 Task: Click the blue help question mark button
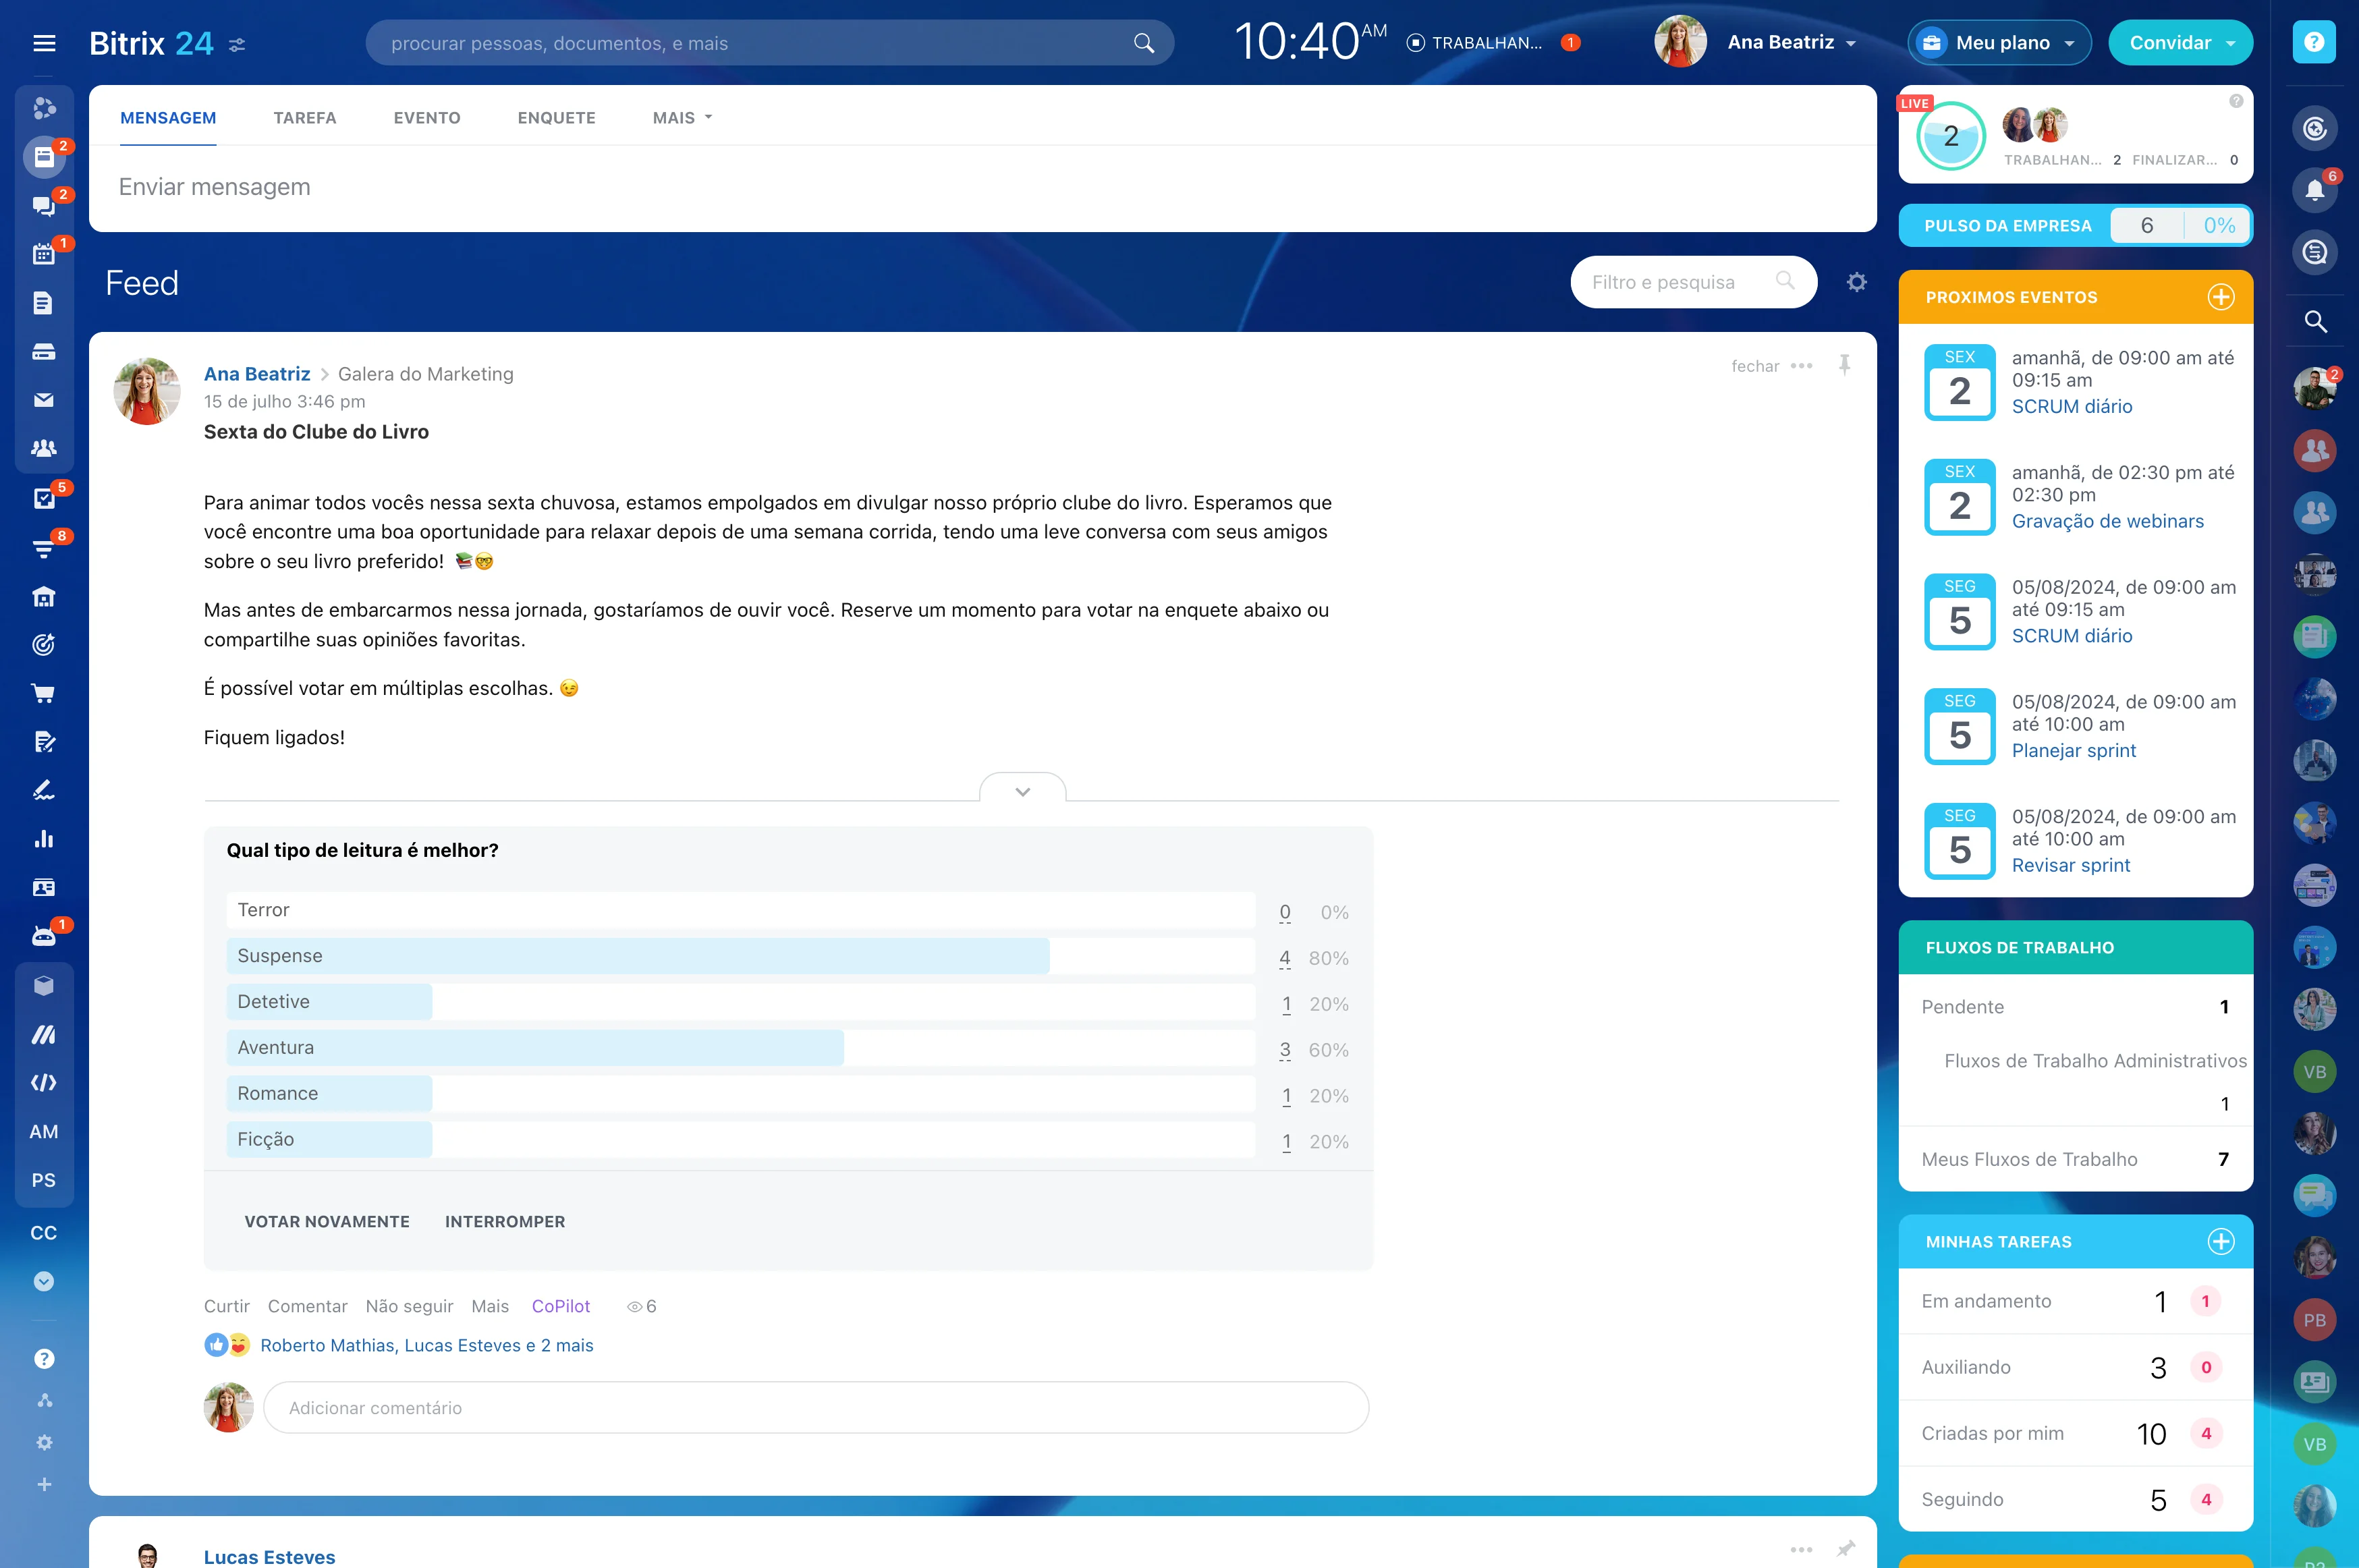pos(2313,42)
